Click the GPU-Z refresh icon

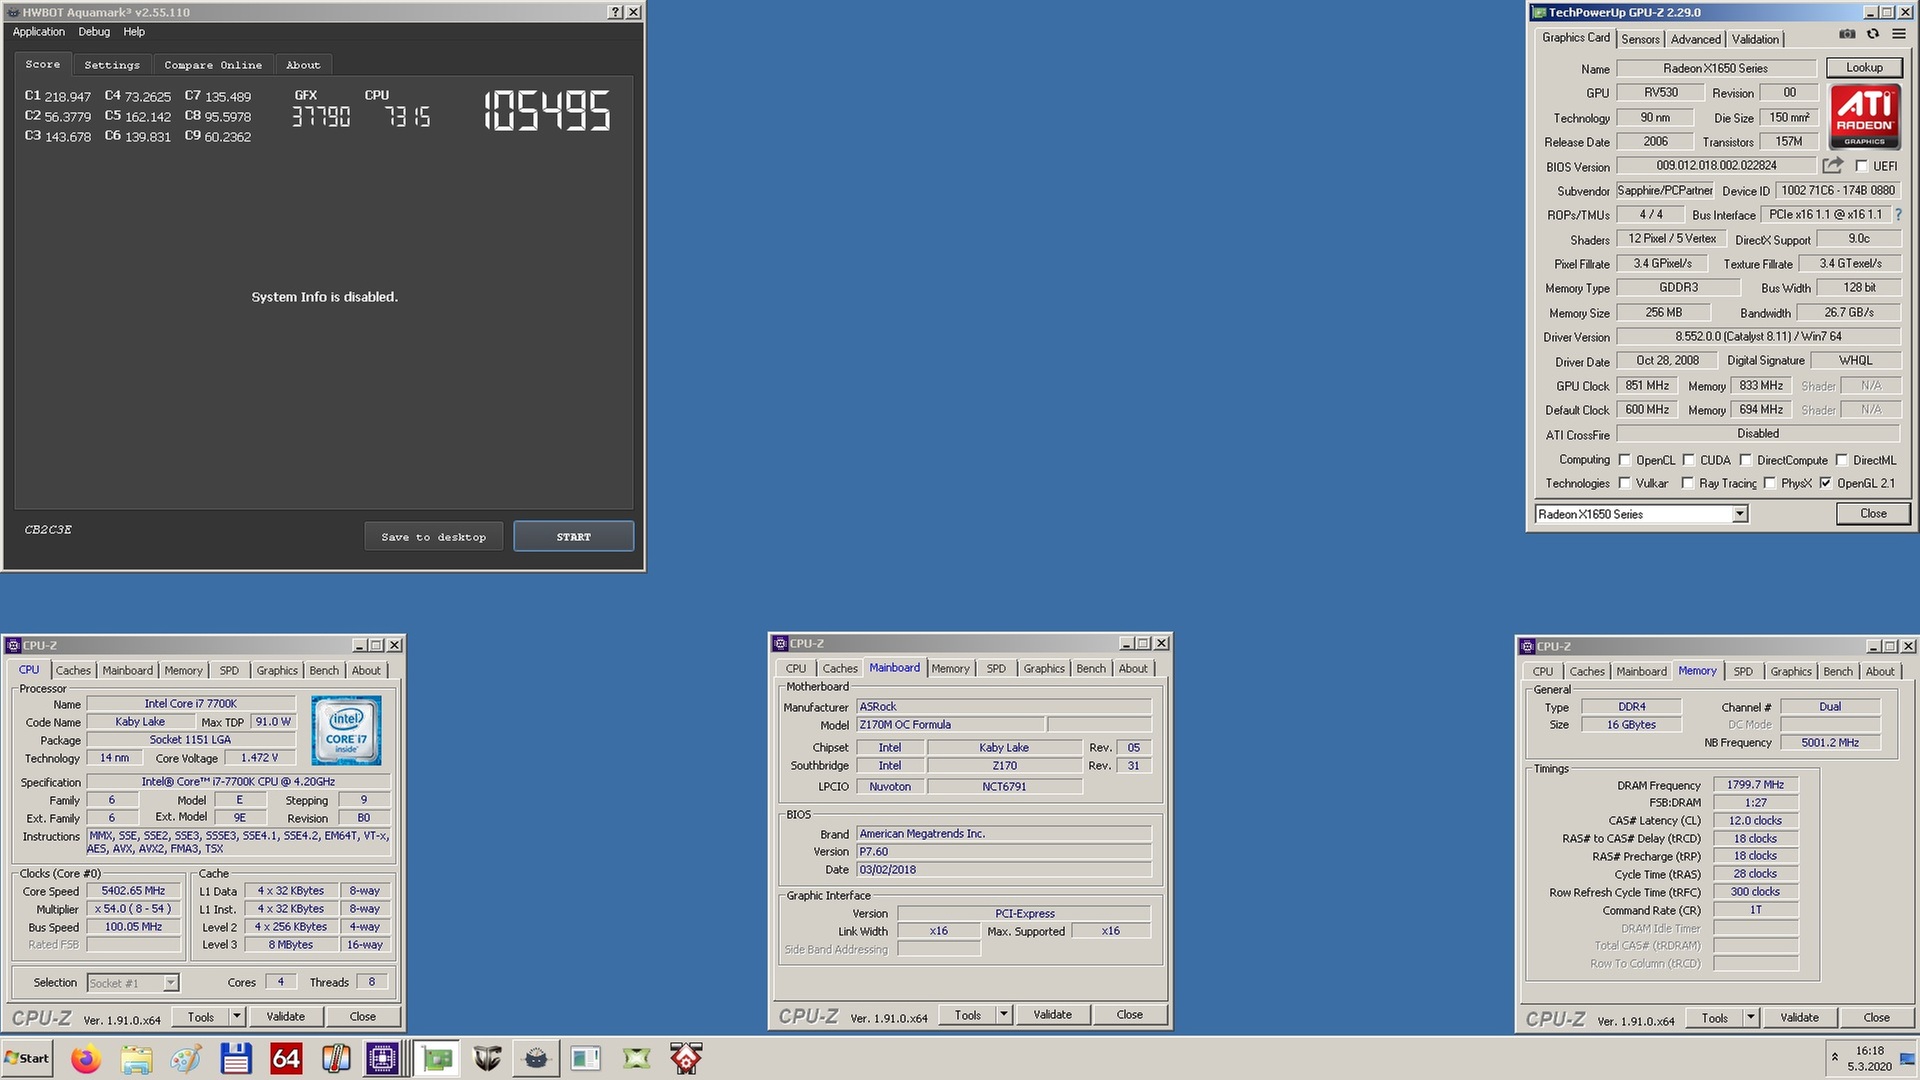[x=1873, y=34]
